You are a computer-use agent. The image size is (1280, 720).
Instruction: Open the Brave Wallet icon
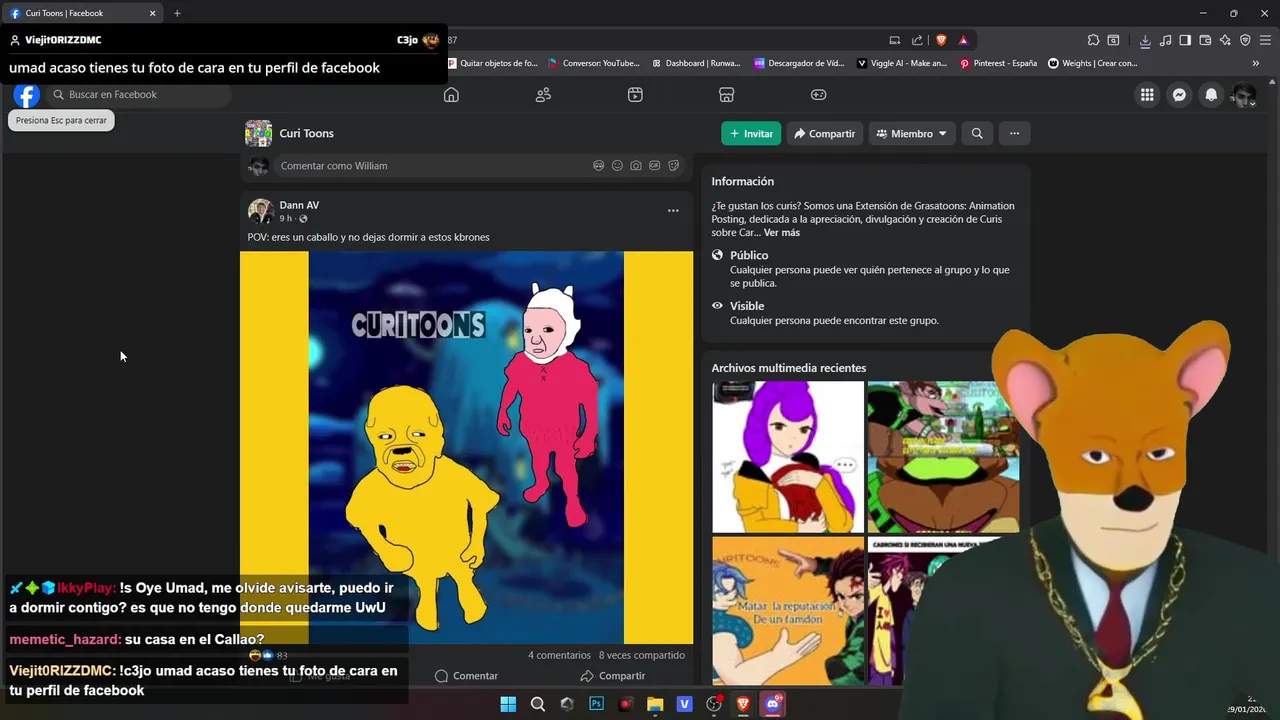pos(1205,40)
